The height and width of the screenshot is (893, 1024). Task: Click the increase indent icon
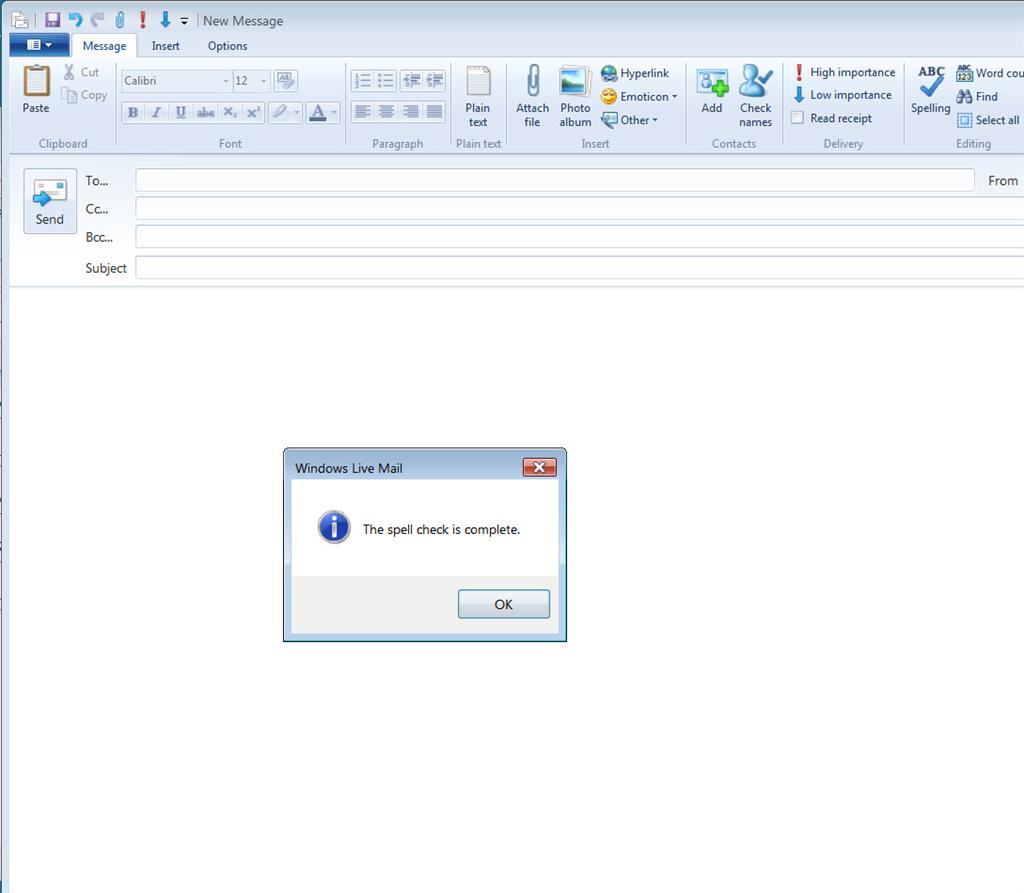coord(435,80)
